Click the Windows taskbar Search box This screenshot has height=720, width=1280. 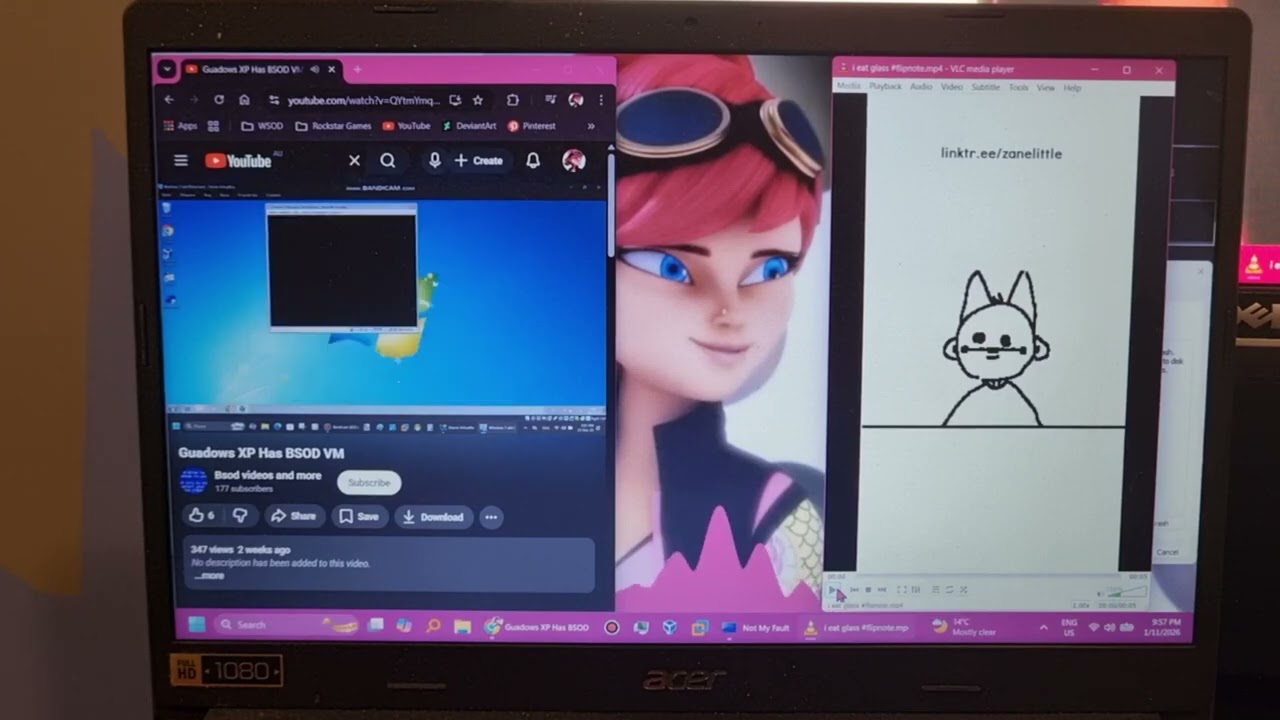coord(286,625)
